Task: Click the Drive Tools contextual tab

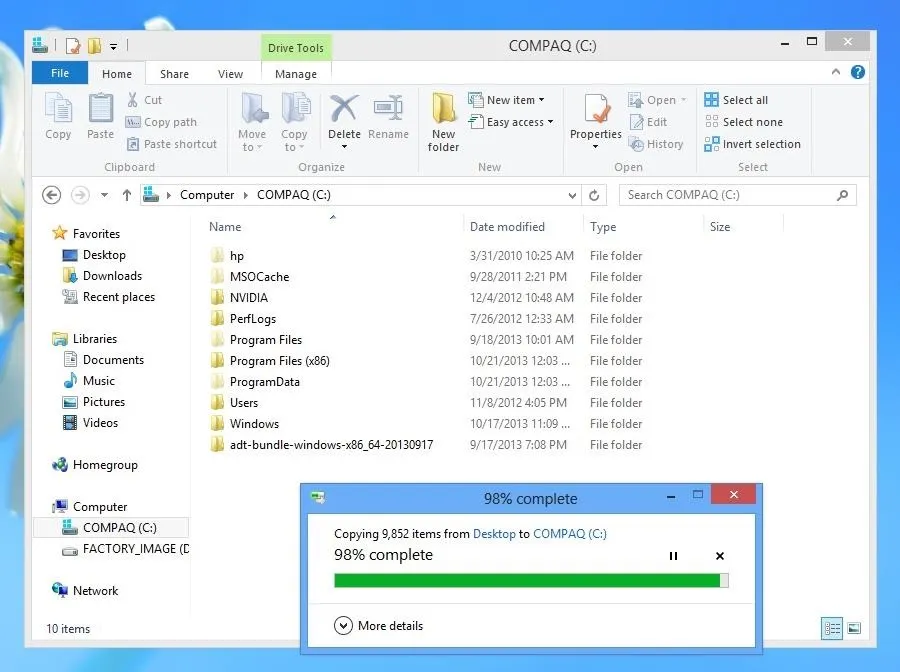Action: coord(296,48)
